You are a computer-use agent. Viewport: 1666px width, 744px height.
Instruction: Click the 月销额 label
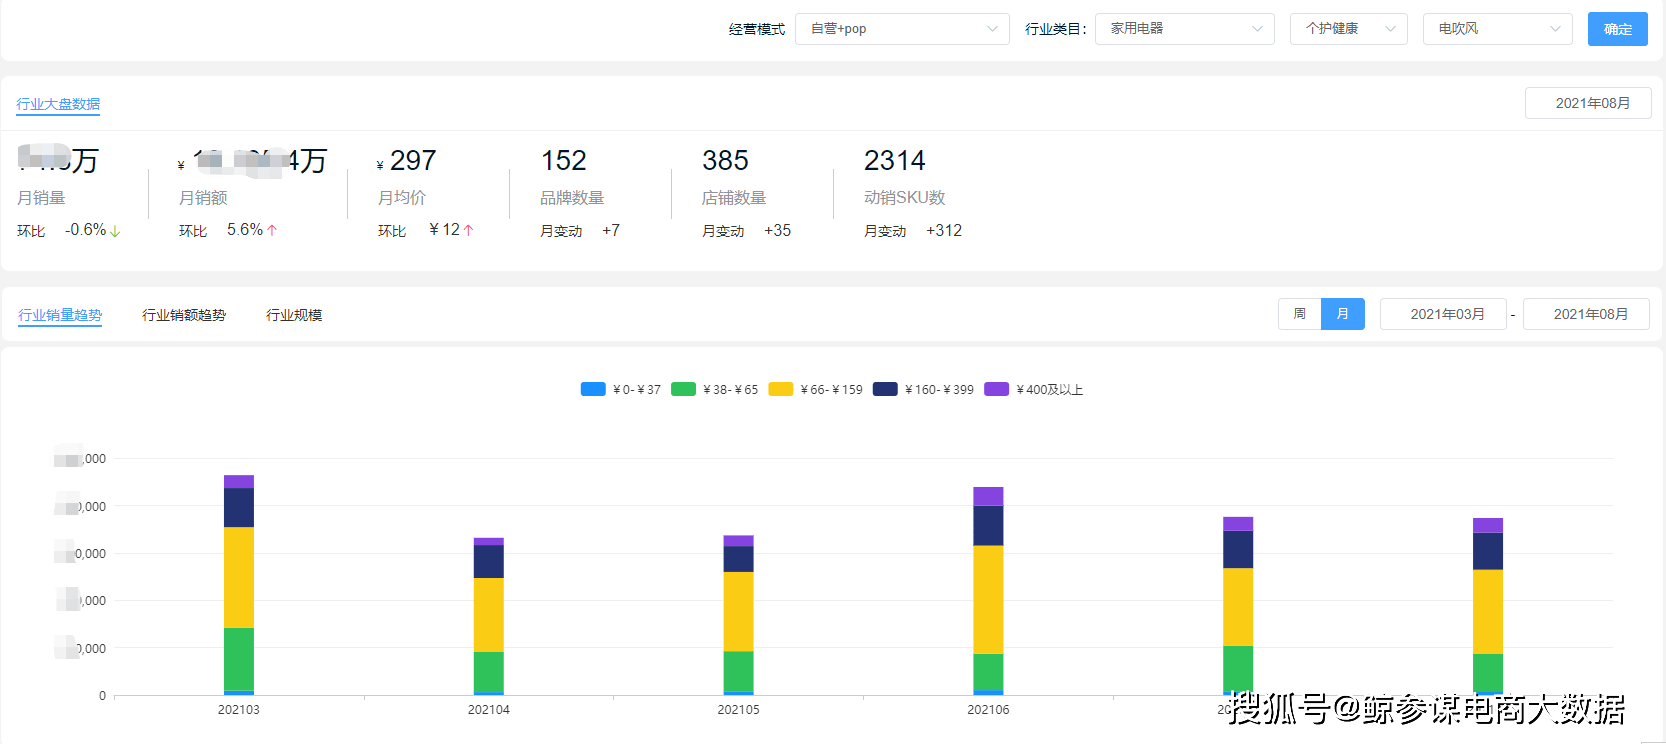[x=203, y=198]
